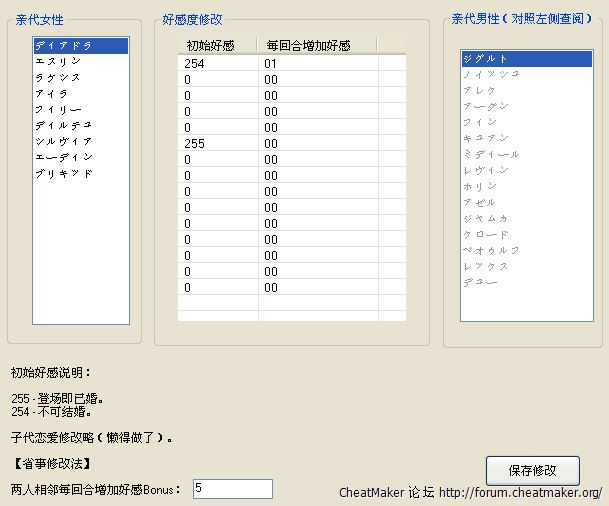
Task: Click the last row's initial affinity cell
Action: point(217,287)
